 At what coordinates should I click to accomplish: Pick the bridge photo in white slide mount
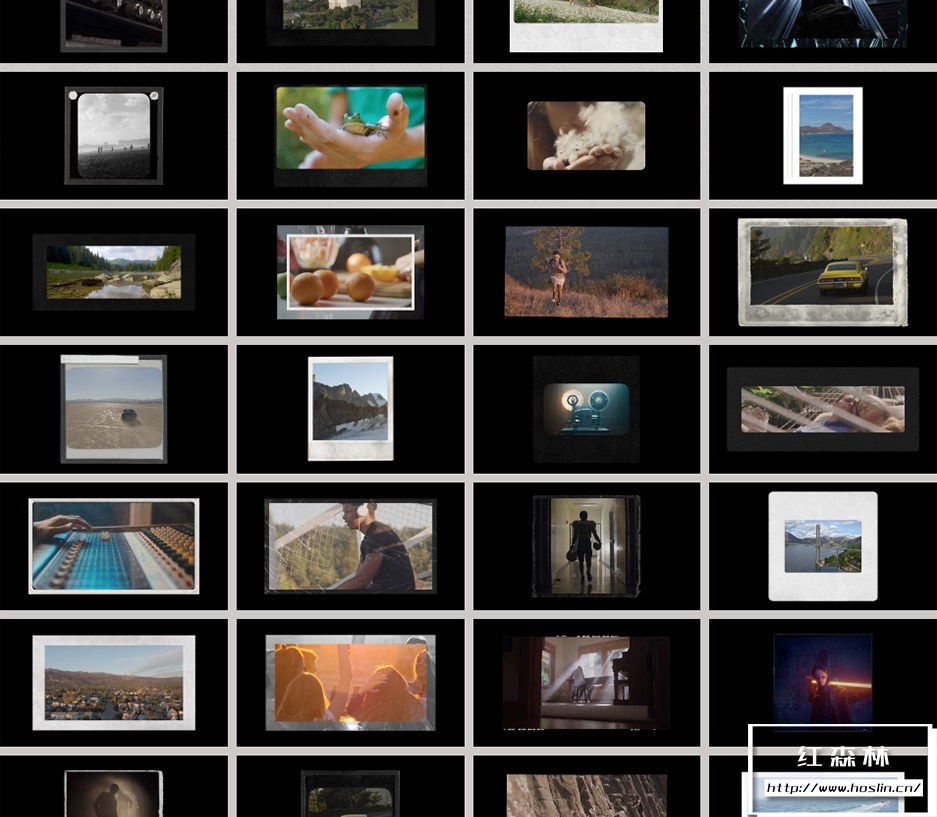point(823,546)
